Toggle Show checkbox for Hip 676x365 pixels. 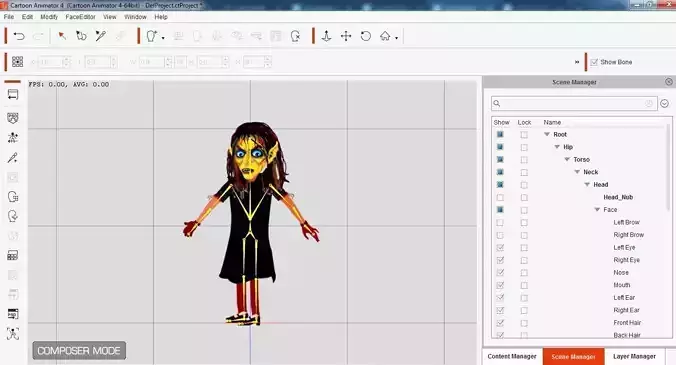click(500, 147)
